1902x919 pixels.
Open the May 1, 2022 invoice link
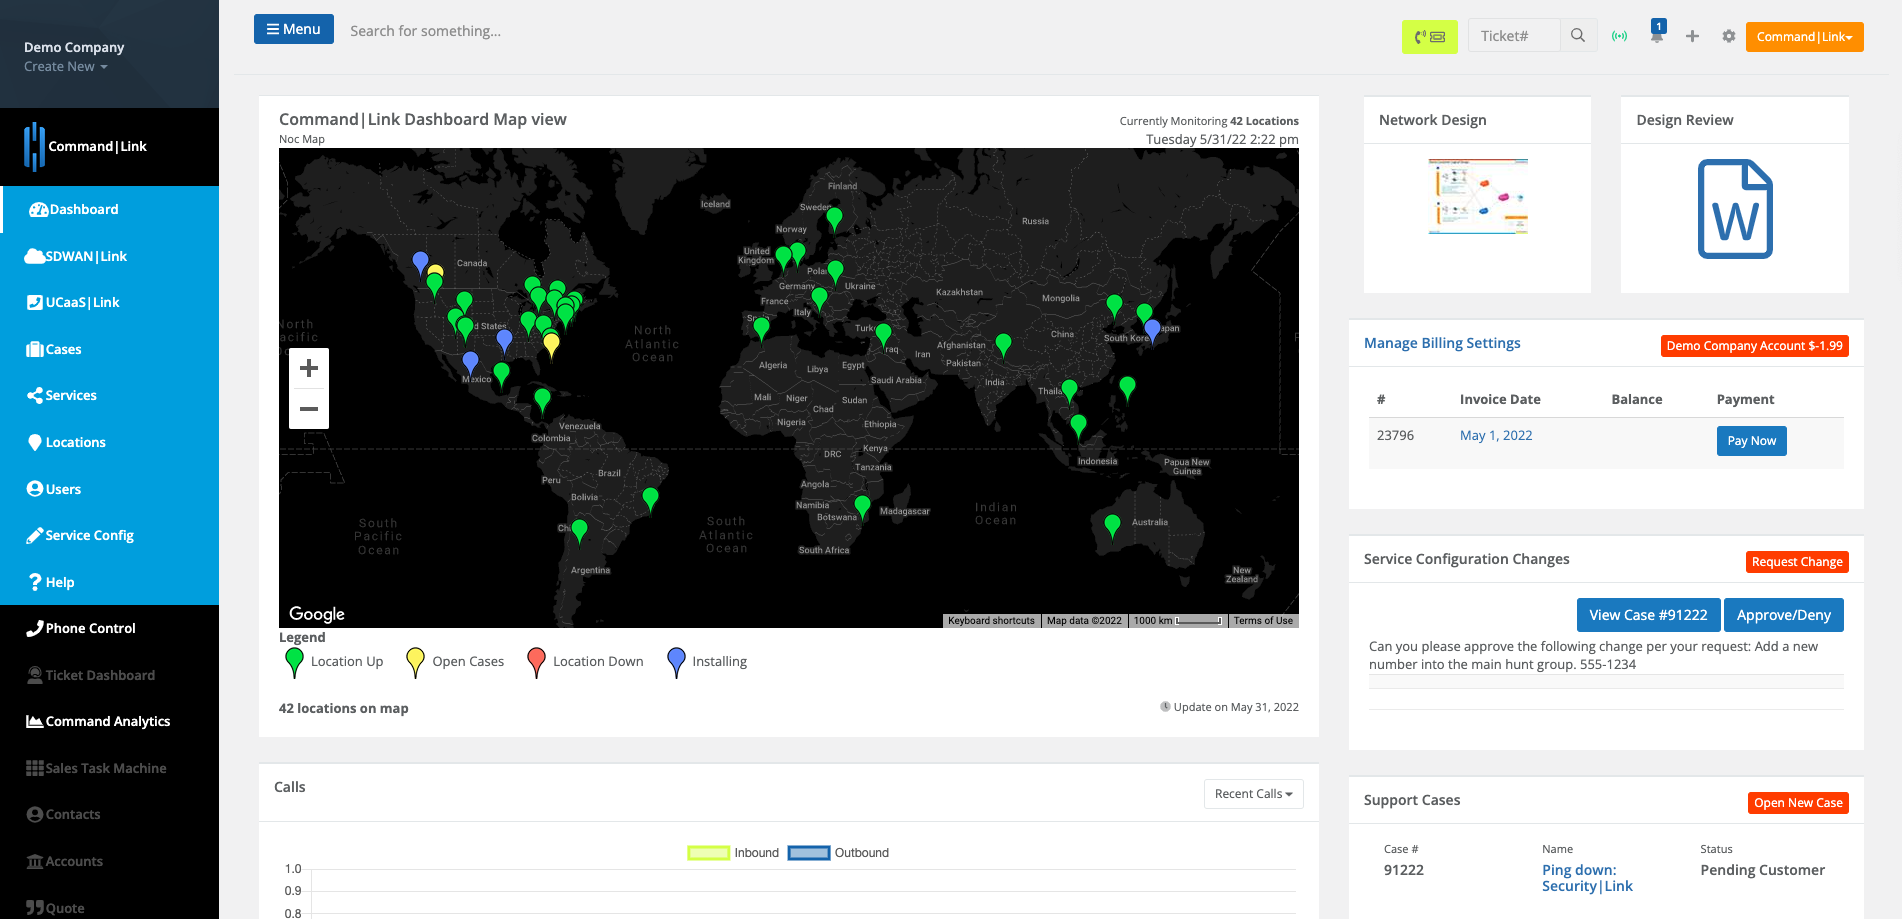[1496, 435]
